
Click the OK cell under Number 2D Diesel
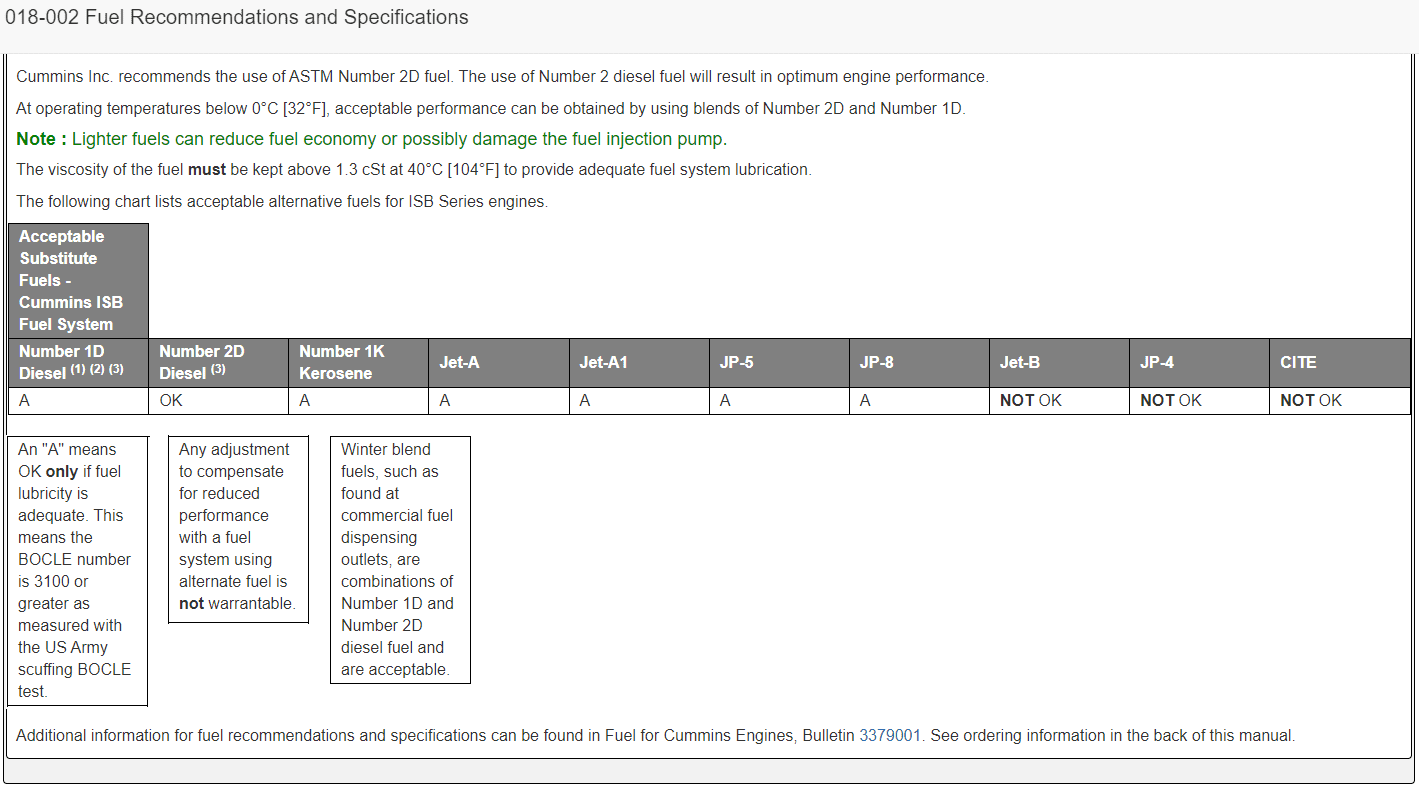pos(219,400)
